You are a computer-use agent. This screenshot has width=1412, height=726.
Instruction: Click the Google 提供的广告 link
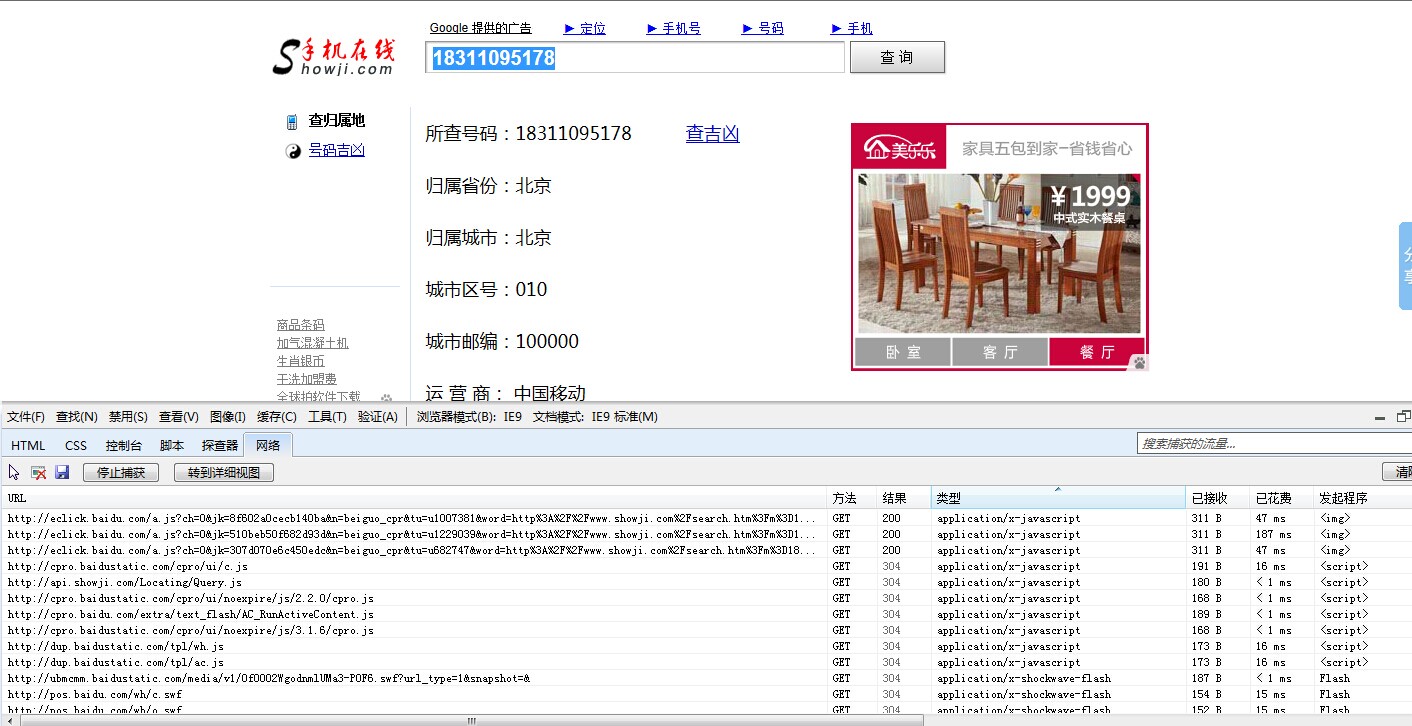click(481, 28)
